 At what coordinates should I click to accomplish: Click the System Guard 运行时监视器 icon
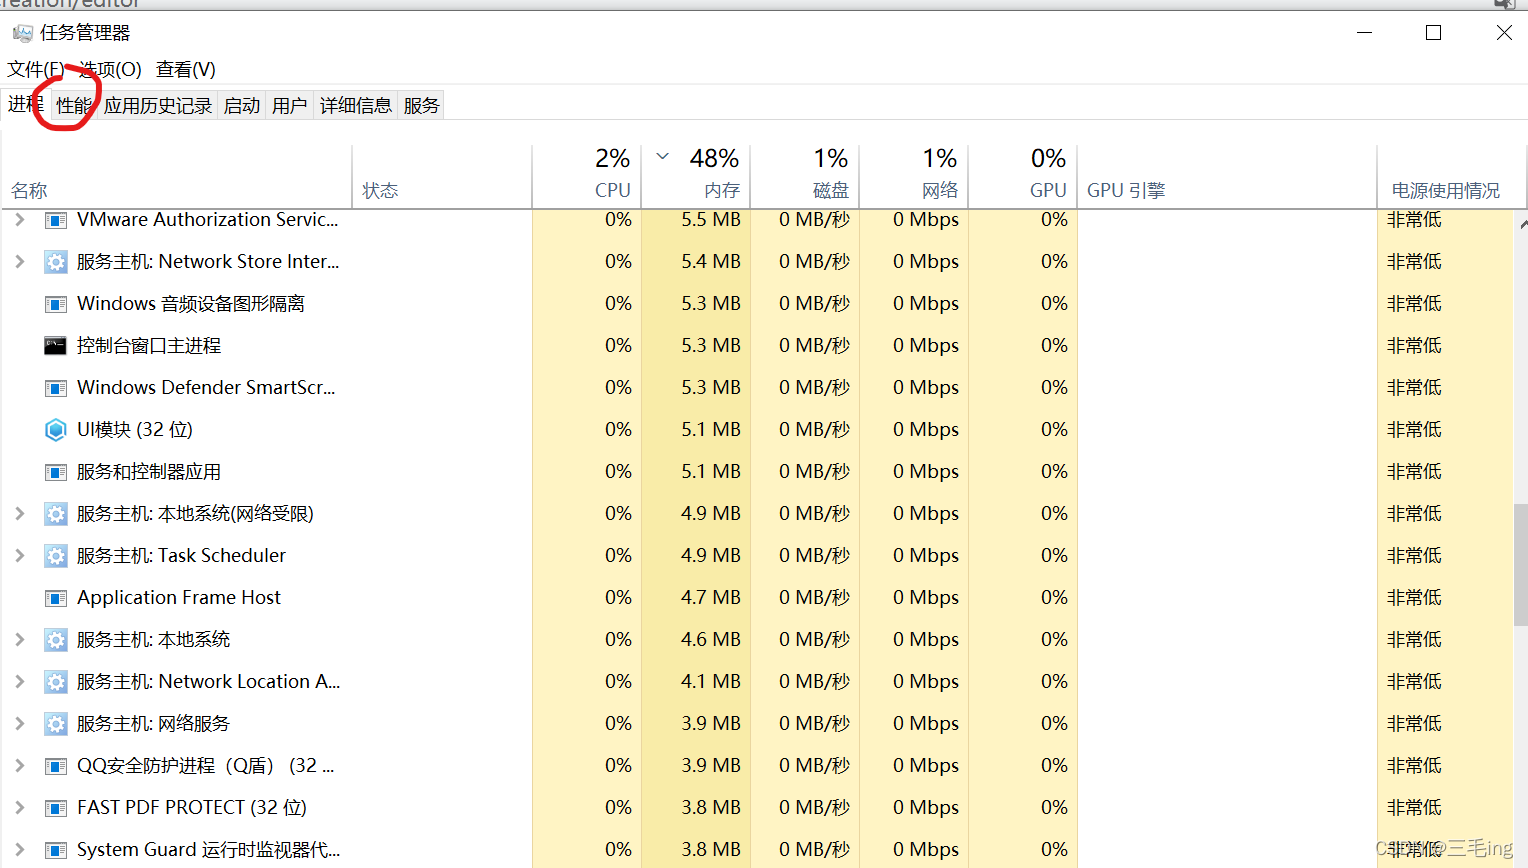coord(56,850)
